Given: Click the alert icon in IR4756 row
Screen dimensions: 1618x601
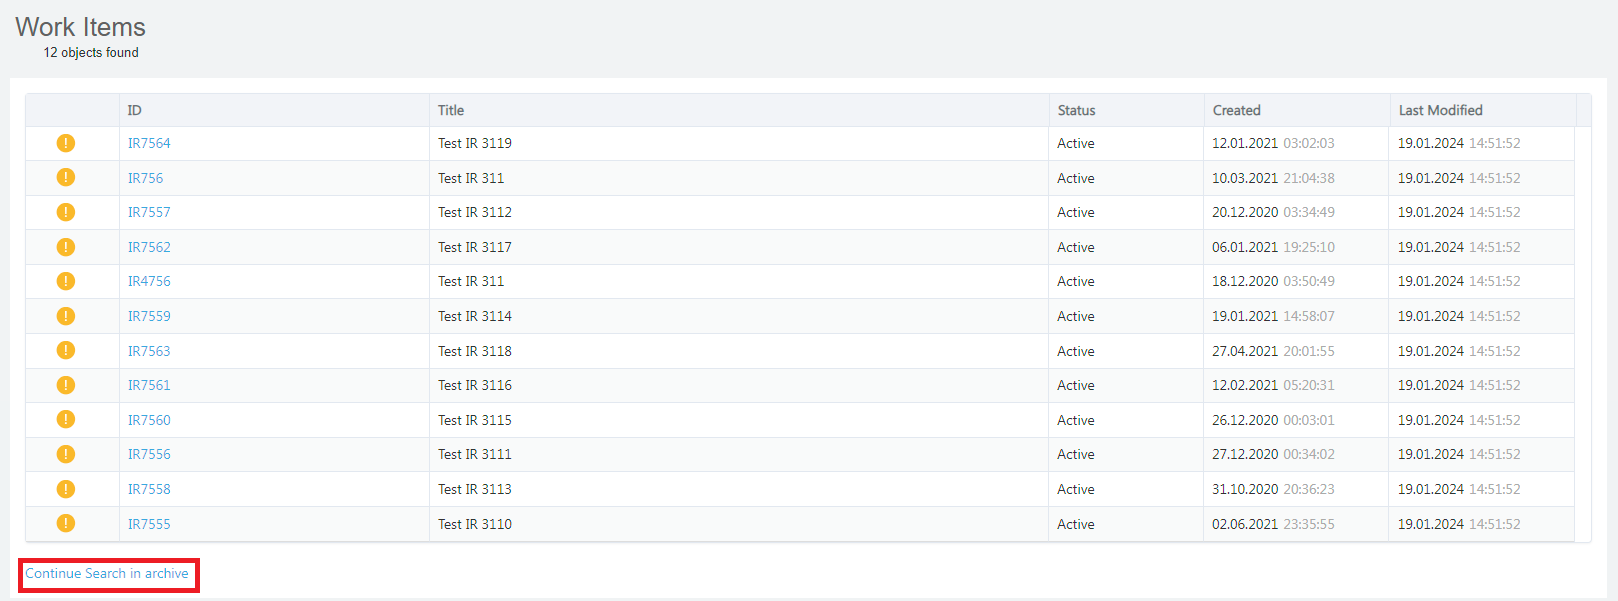Looking at the screenshot, I should [66, 281].
